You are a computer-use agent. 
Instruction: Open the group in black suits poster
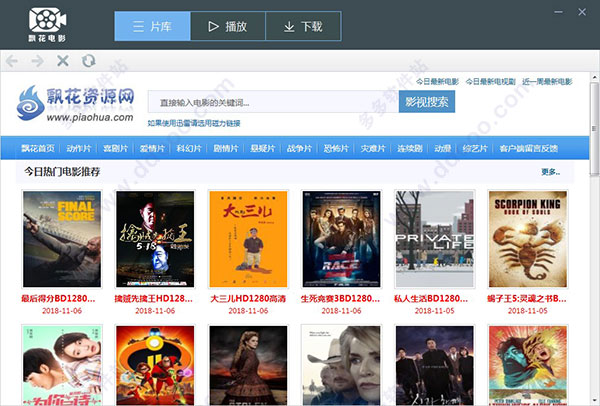tap(435, 365)
